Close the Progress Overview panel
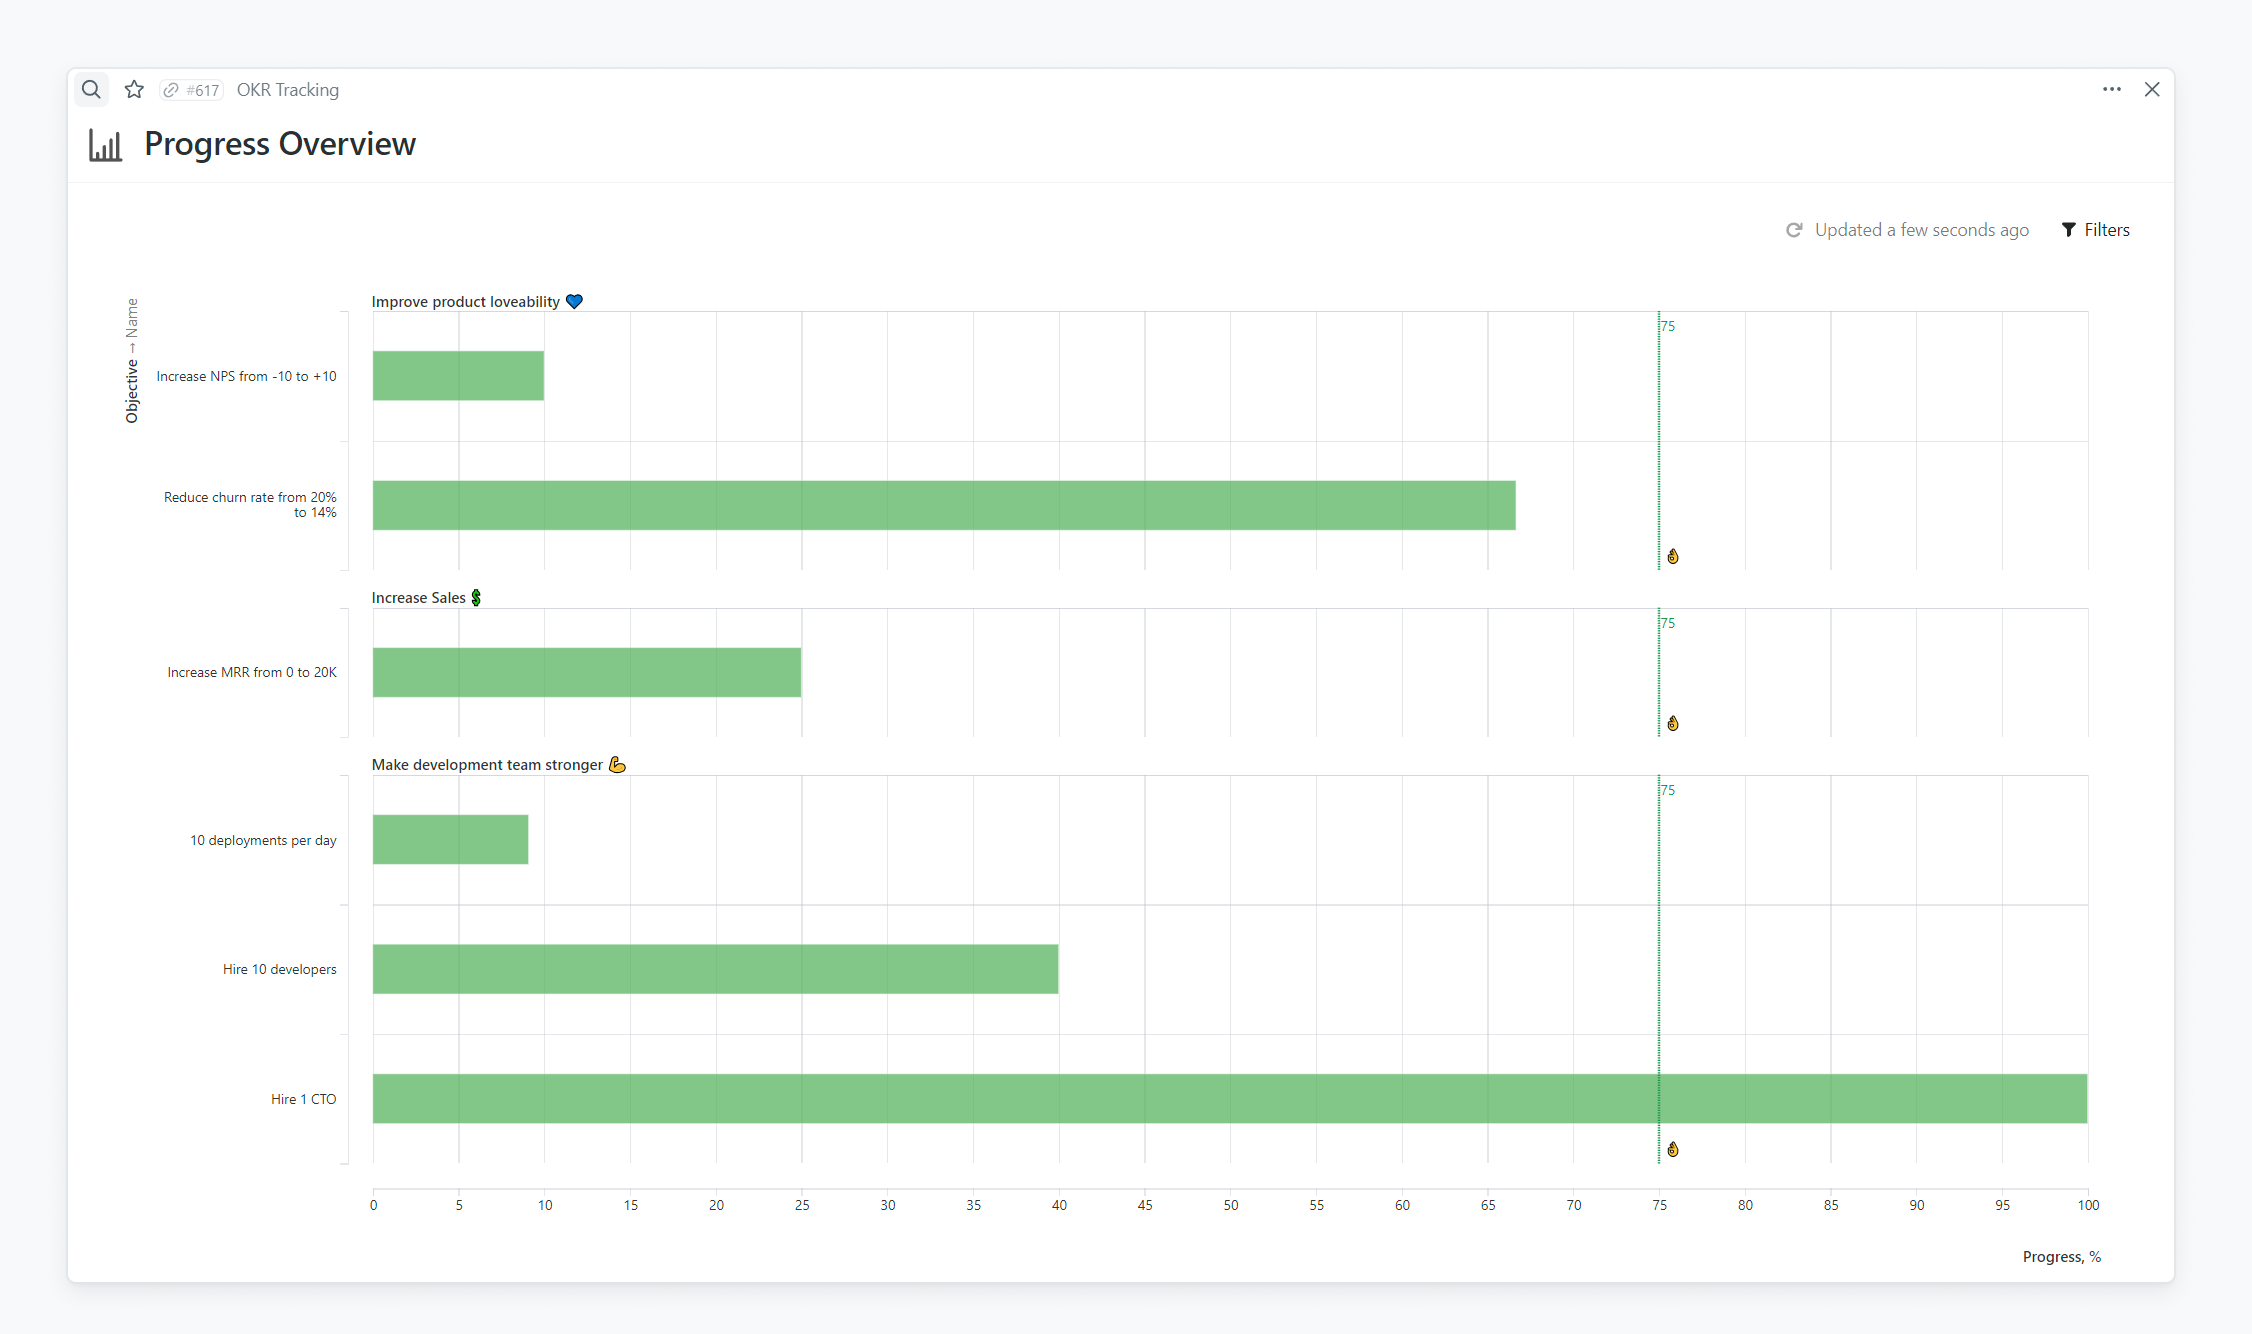 click(x=2152, y=90)
